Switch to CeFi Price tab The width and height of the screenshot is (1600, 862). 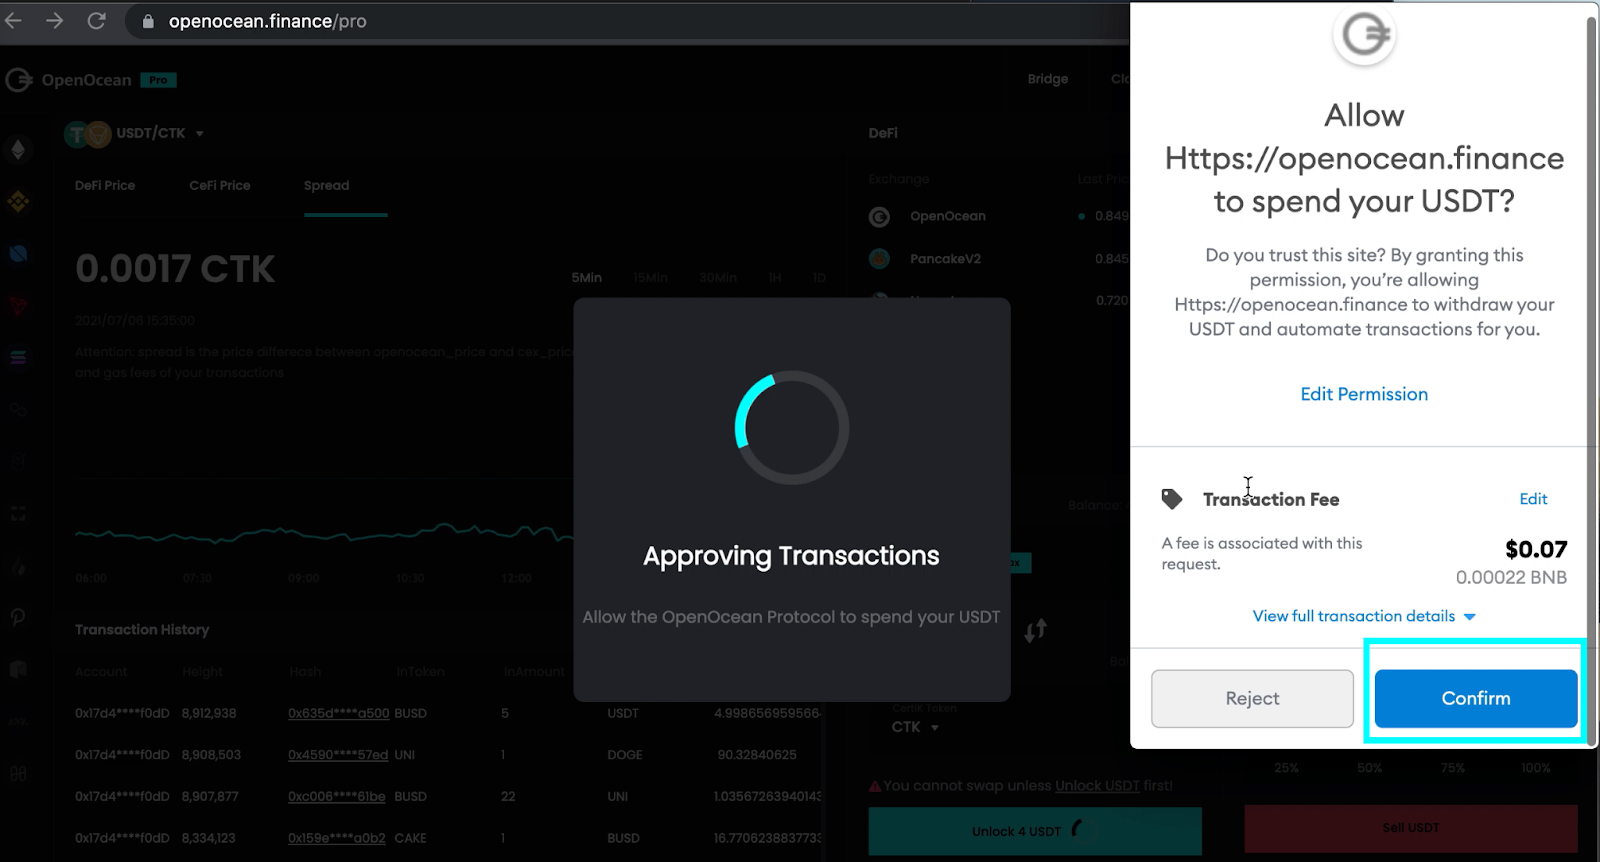[220, 185]
